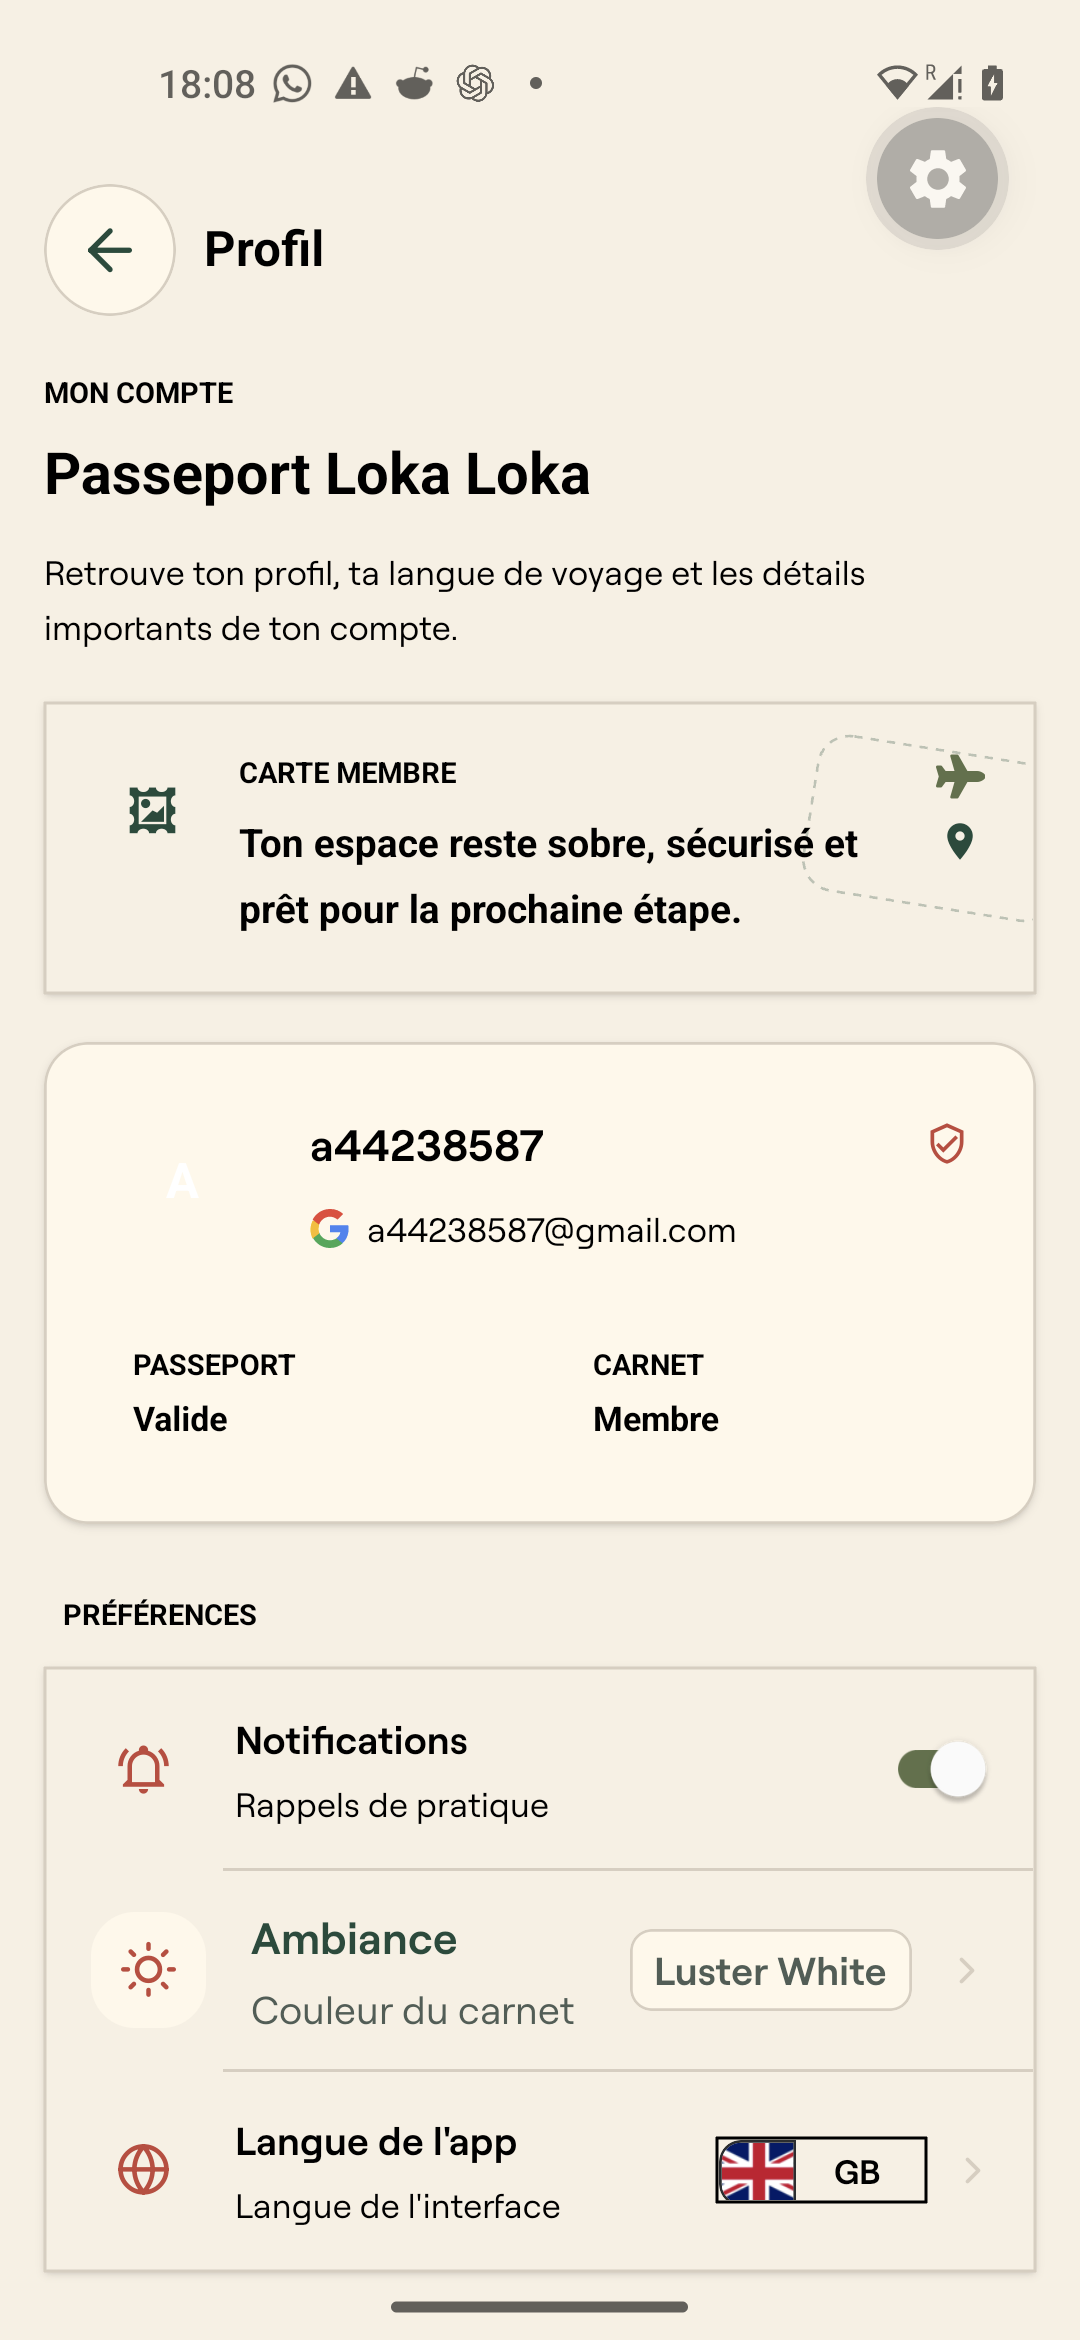Open the Langue de l'app row
The height and width of the screenshot is (2340, 1080).
pos(540,2171)
